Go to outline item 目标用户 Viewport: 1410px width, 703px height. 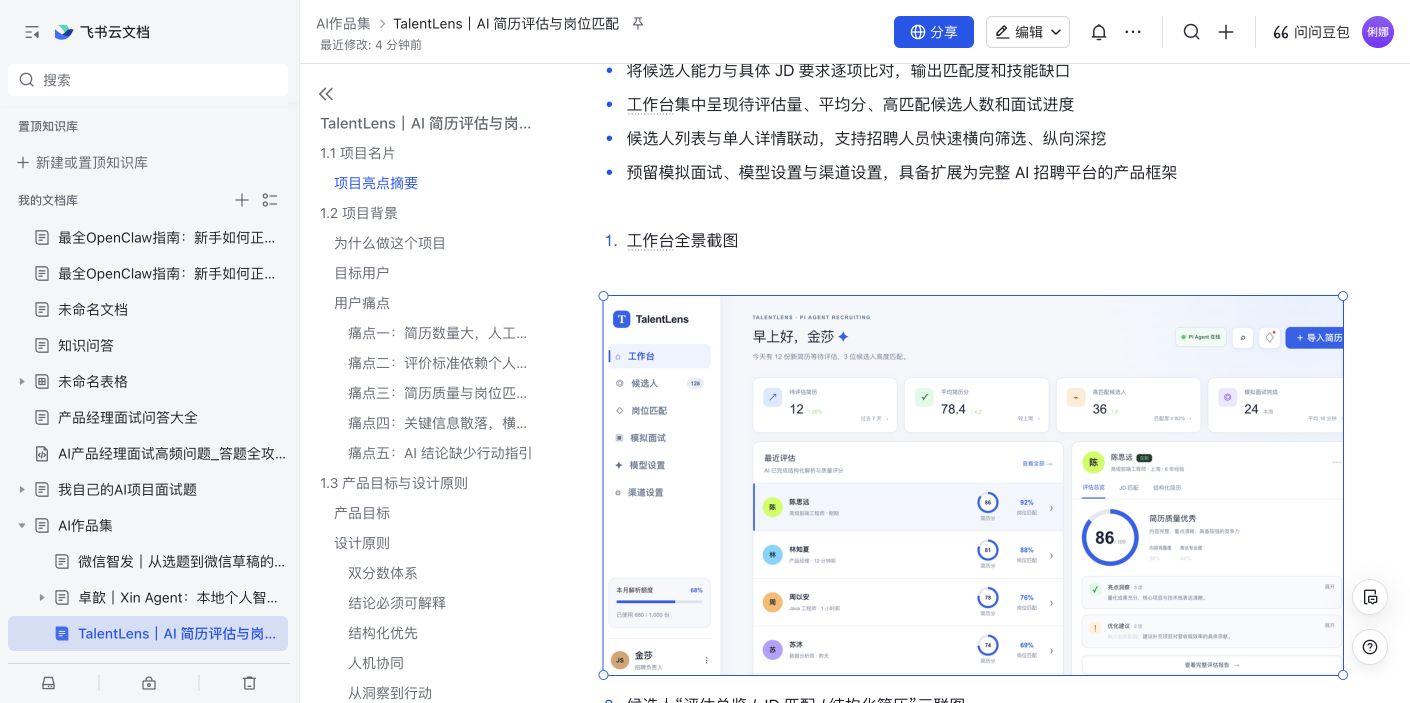click(361, 273)
